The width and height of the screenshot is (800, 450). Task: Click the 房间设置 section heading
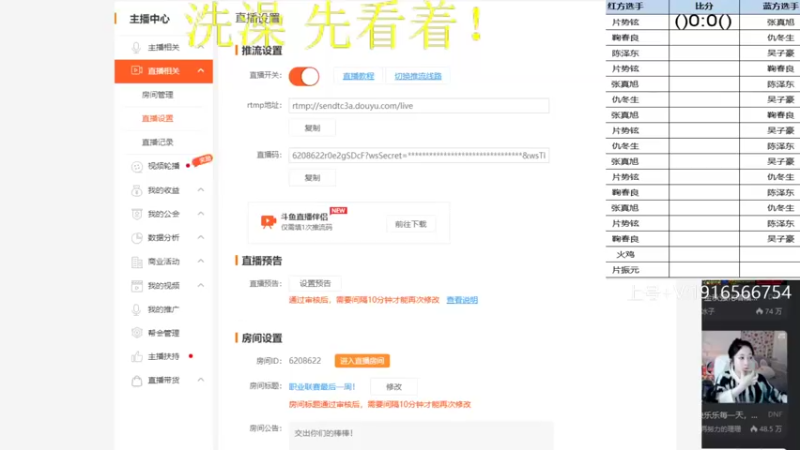(x=262, y=338)
